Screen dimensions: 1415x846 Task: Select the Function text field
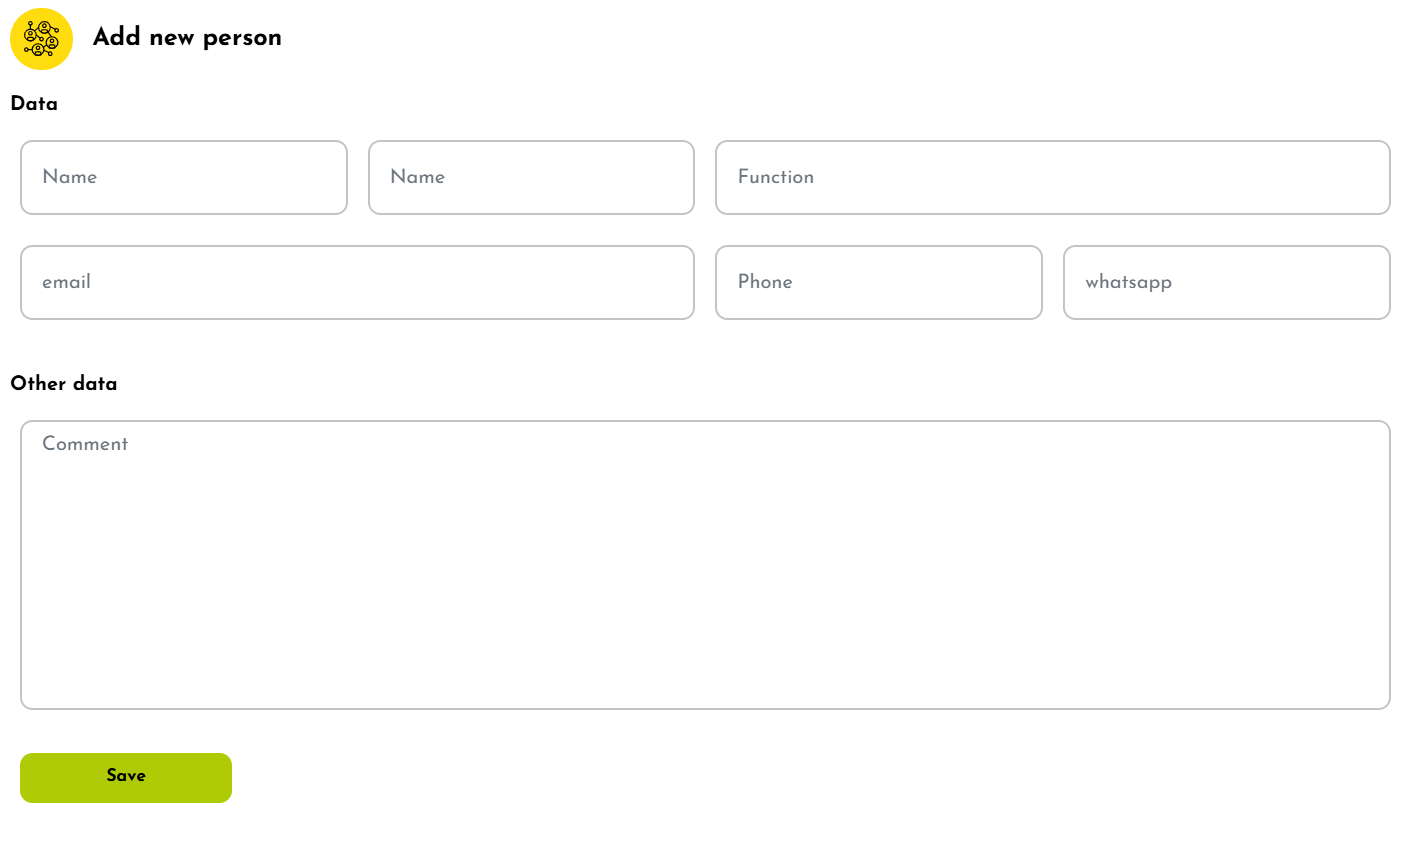pos(1052,177)
